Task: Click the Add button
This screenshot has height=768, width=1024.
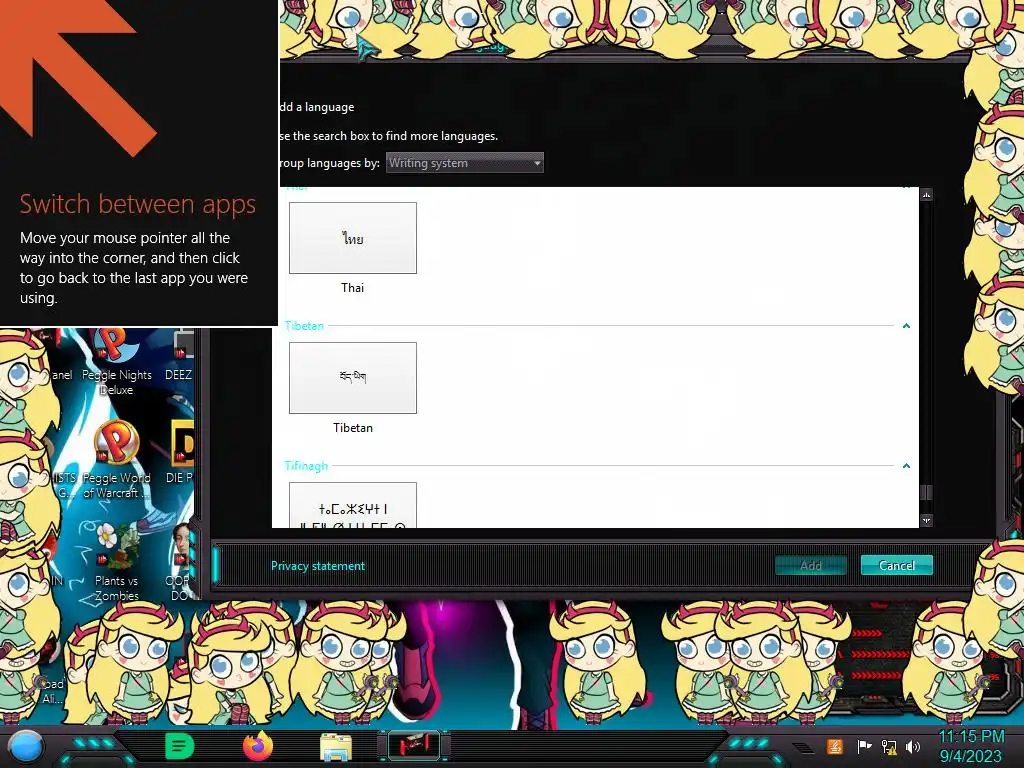Action: pyautogui.click(x=810, y=566)
